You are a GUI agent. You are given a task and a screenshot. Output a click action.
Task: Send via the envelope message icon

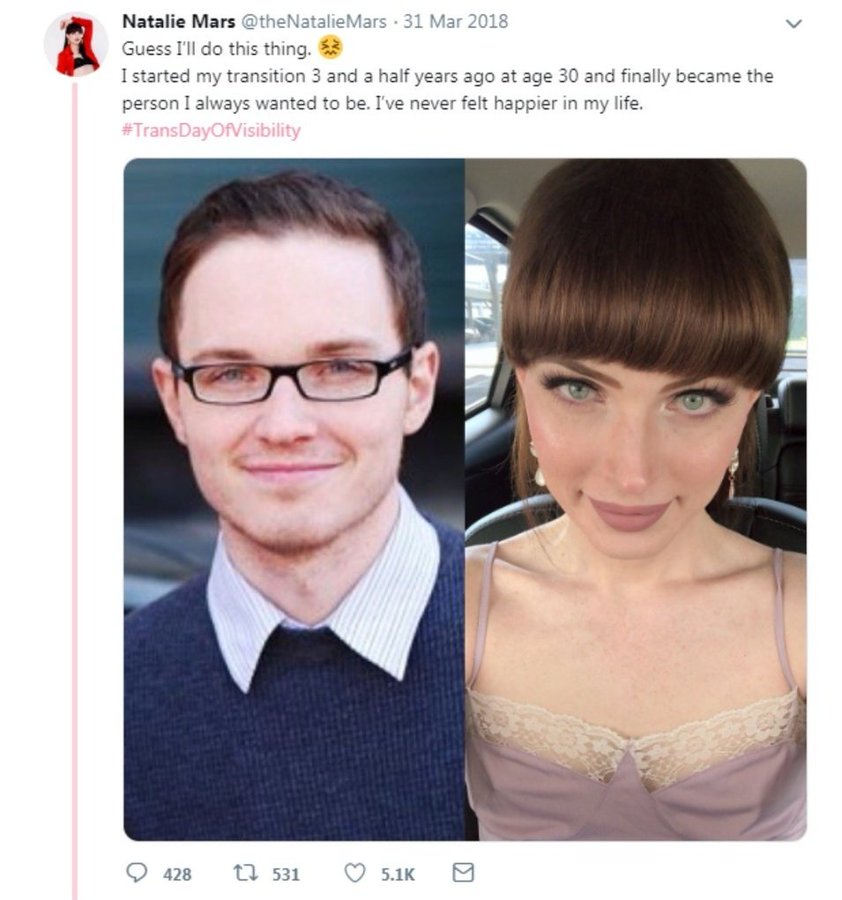tap(463, 872)
